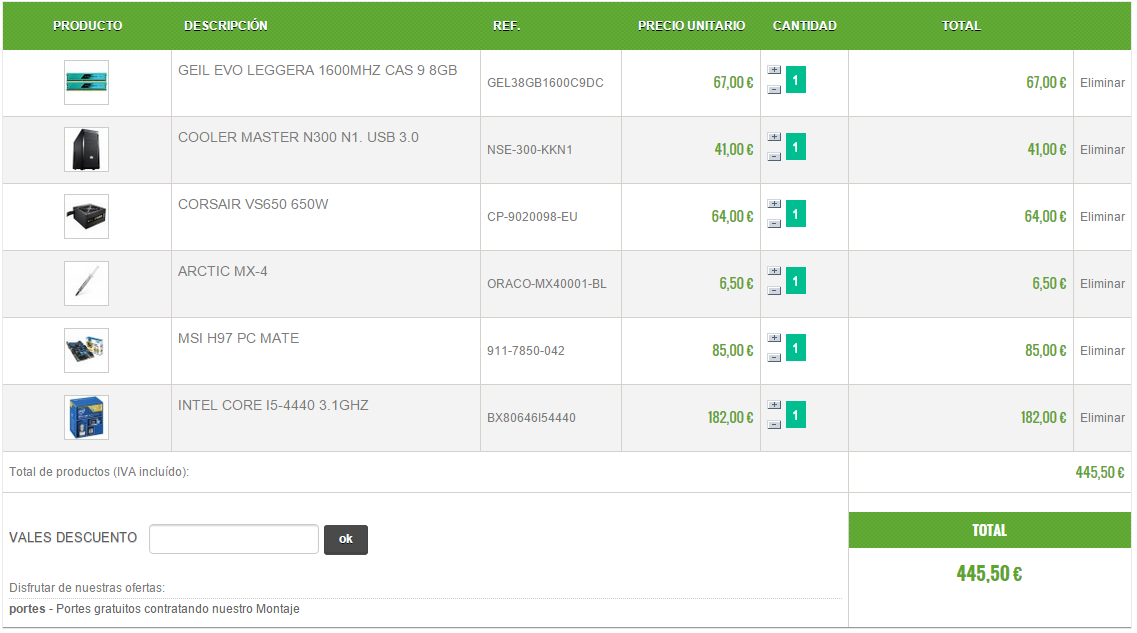
Task: Increase quantity of MSI H97 PC MATE
Action: pos(774,338)
